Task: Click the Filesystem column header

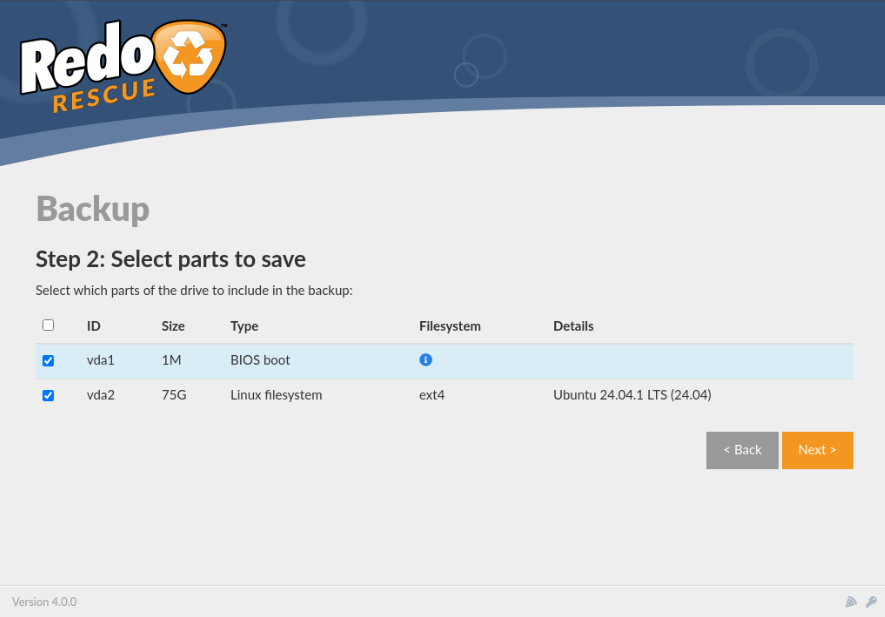Action: coord(449,326)
